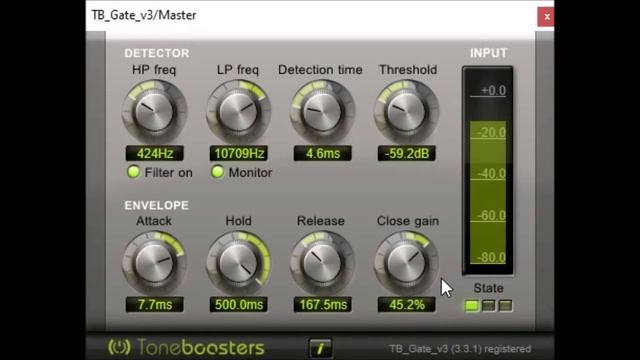
Task: Click the Detection time knob
Action: click(322, 111)
